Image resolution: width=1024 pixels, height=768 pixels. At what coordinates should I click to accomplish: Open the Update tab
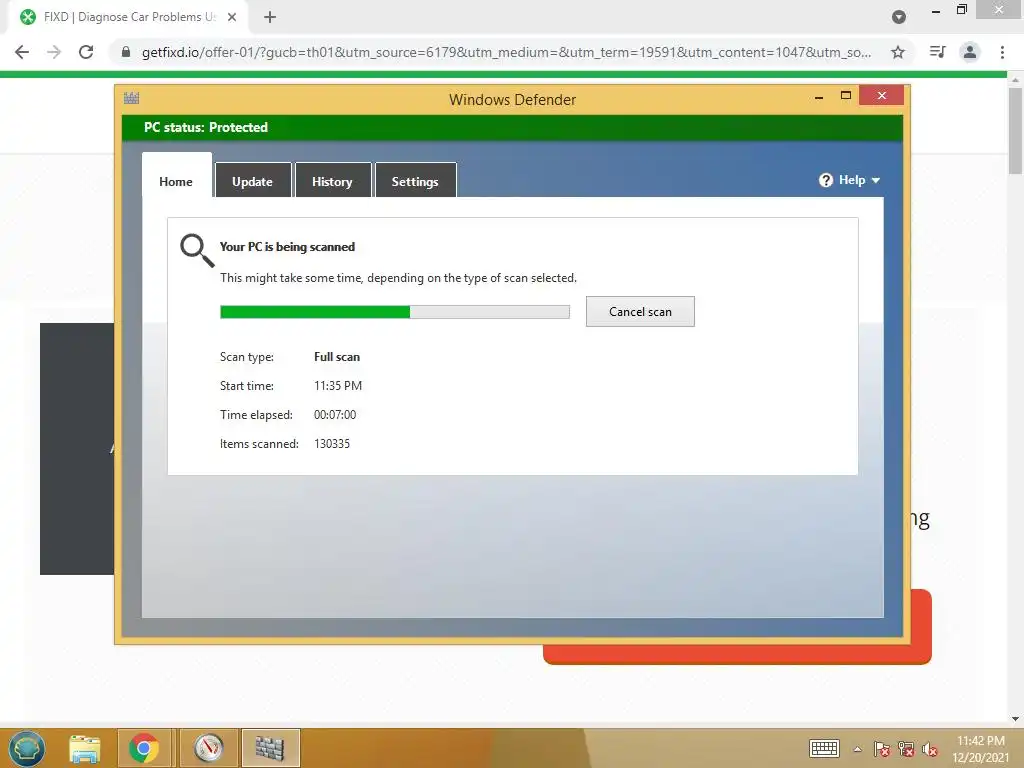pyautogui.click(x=252, y=181)
